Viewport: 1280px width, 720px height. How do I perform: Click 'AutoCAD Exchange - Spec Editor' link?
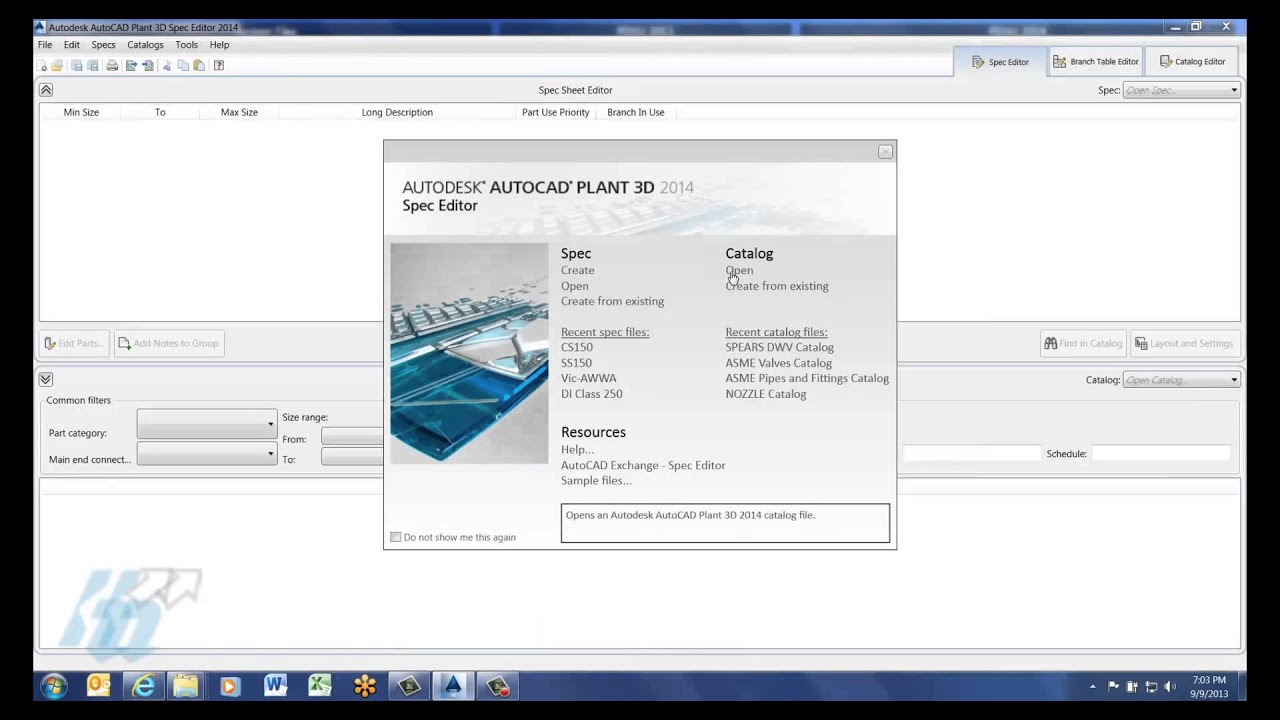[643, 465]
